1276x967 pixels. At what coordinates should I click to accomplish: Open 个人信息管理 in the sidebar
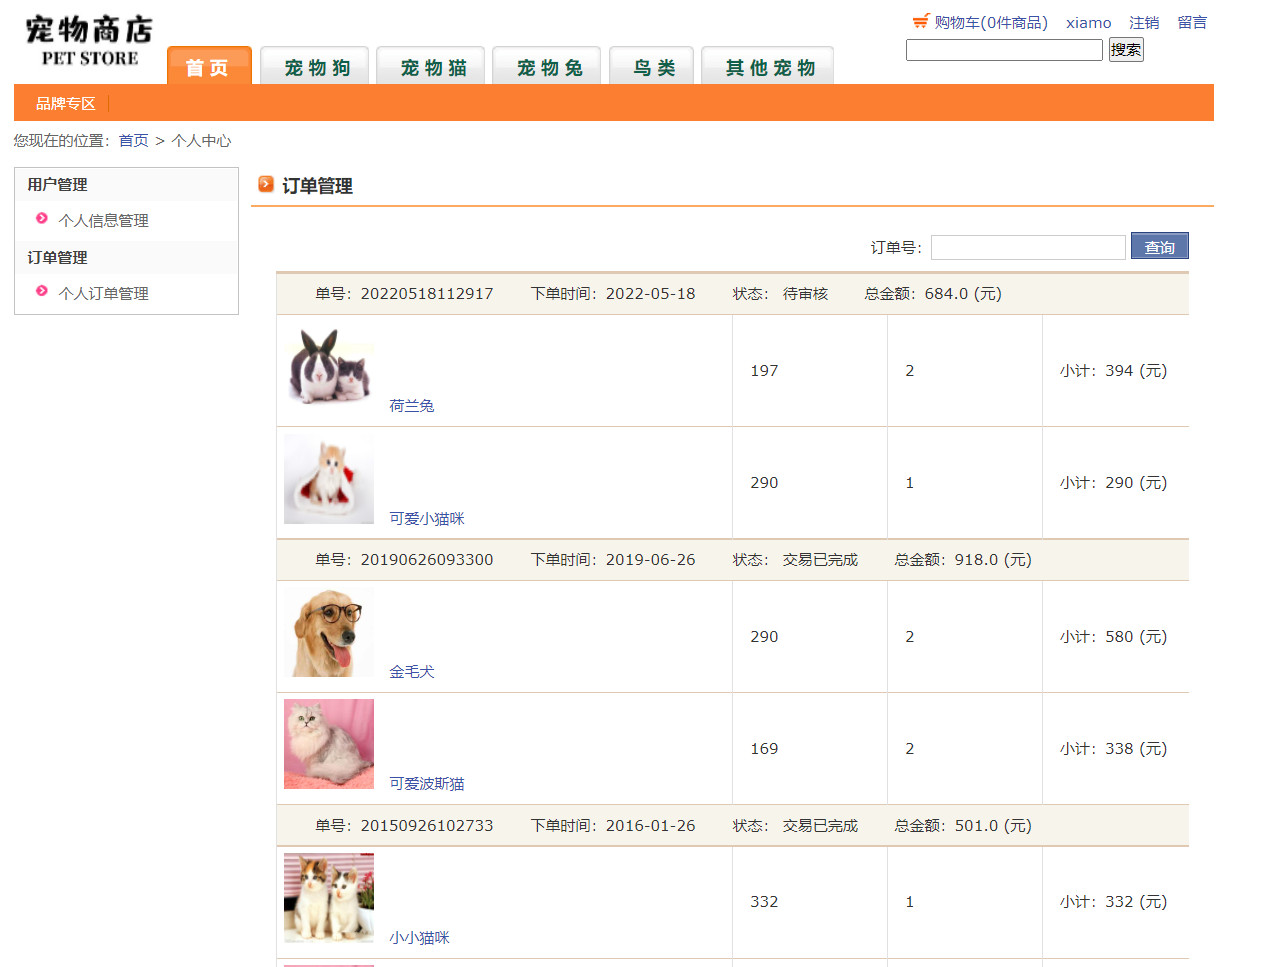[x=103, y=220]
